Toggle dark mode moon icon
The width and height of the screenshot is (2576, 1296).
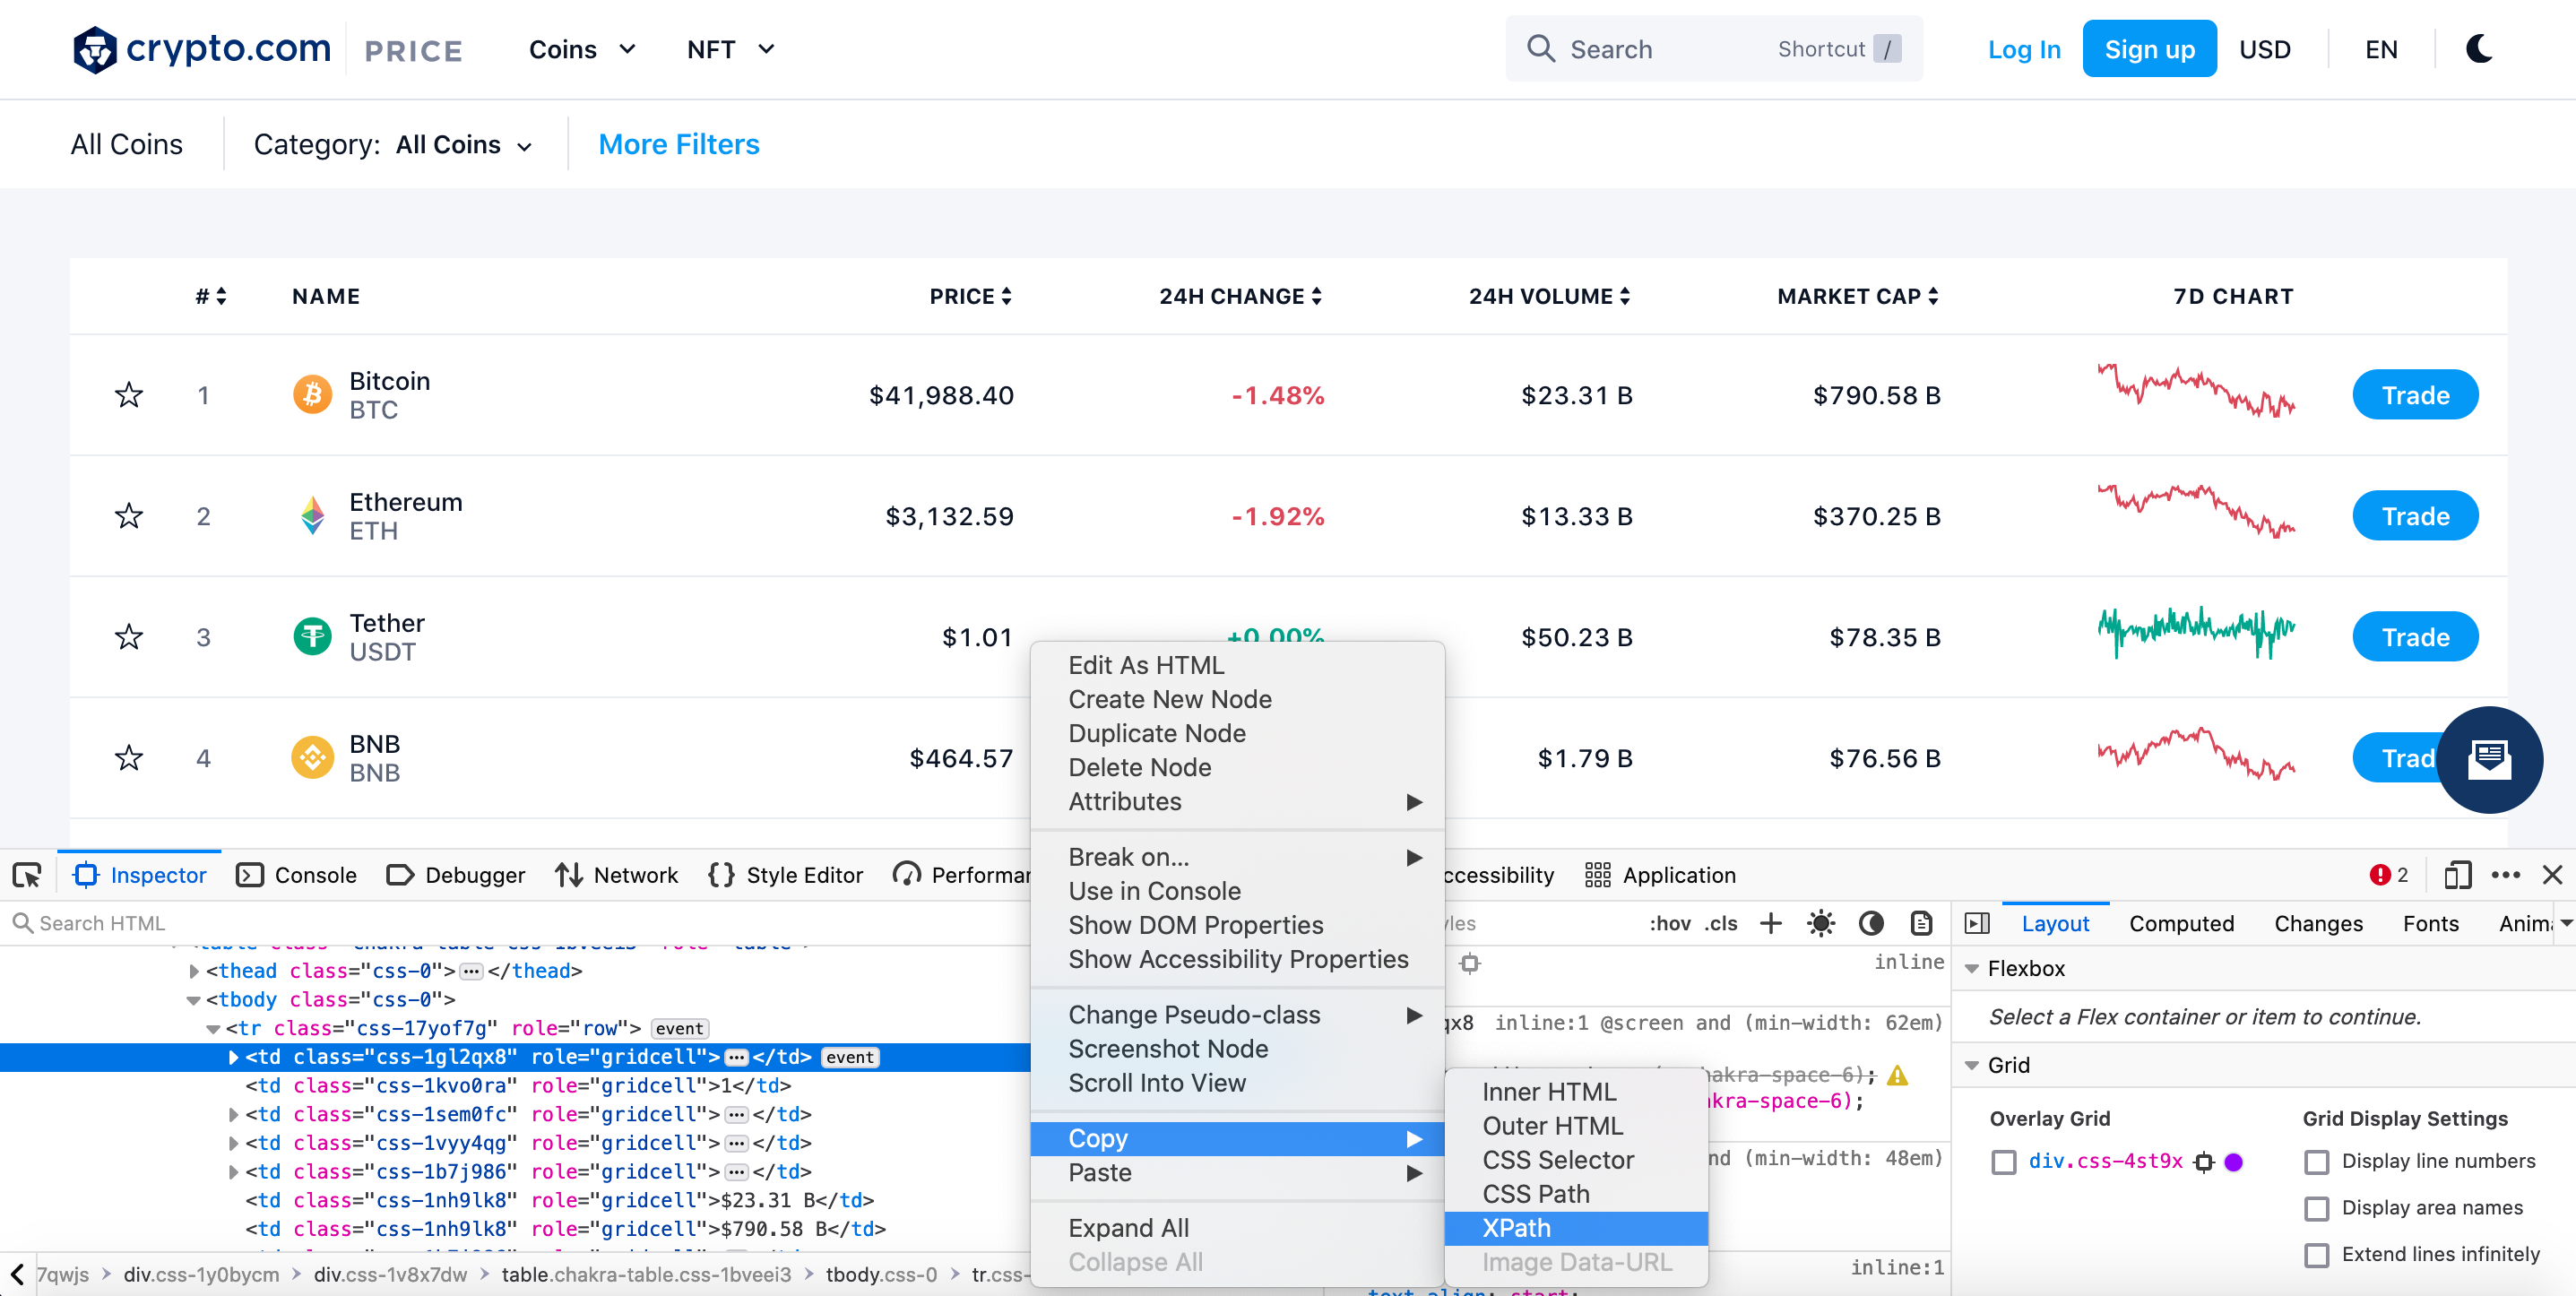click(x=2479, y=49)
